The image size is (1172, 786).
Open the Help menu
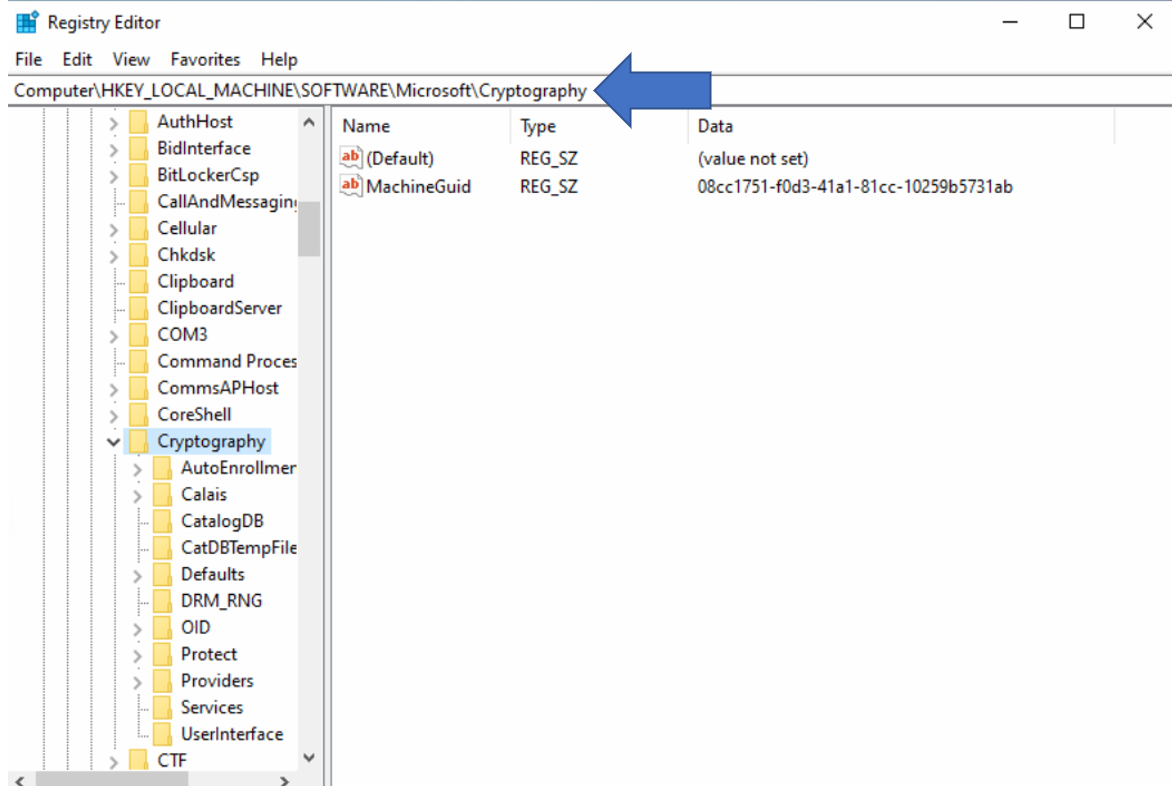click(x=279, y=59)
